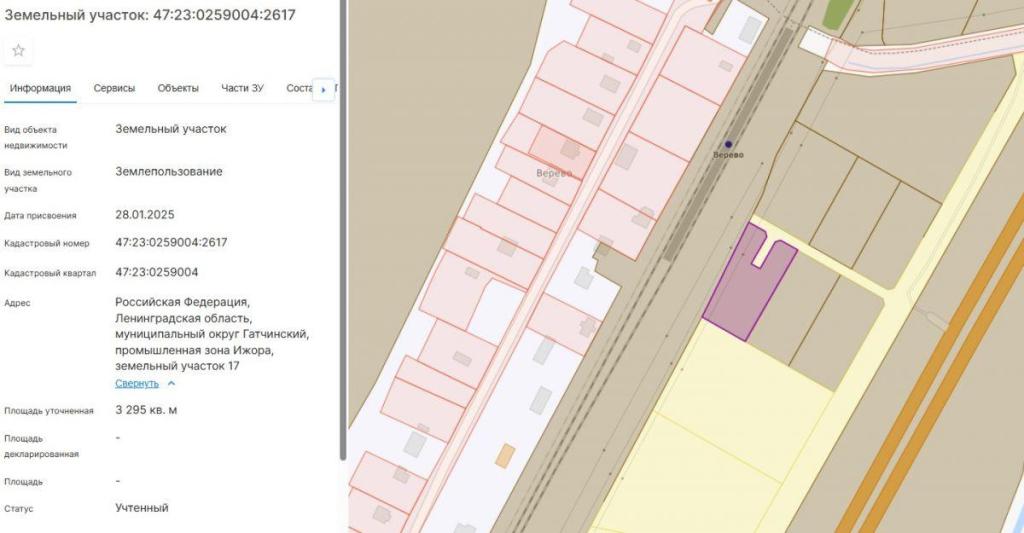This screenshot has width=1024, height=533.
Task: Open the Объекты tab
Action: click(178, 88)
